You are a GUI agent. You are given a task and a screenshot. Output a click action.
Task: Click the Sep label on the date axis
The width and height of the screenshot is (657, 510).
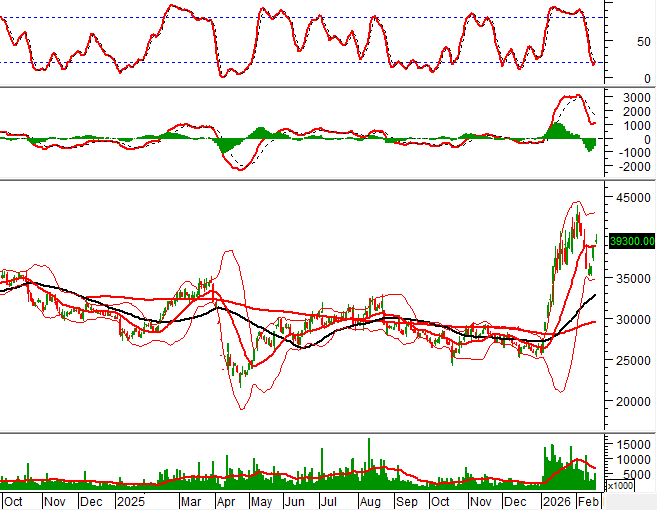pyautogui.click(x=406, y=500)
